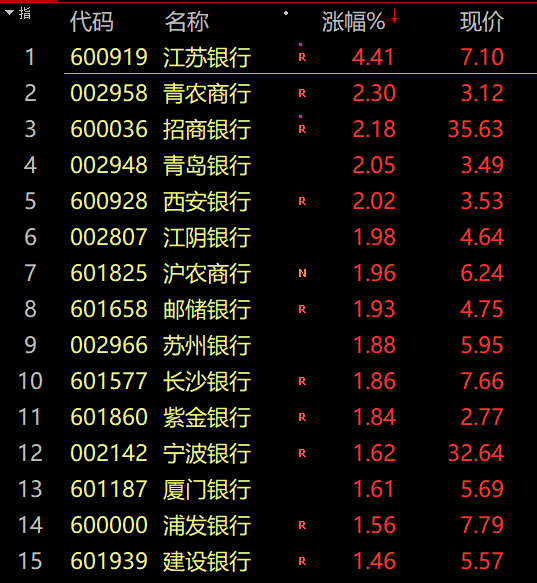Click the R icon next to 西安银行
537x583 pixels.
coord(302,201)
